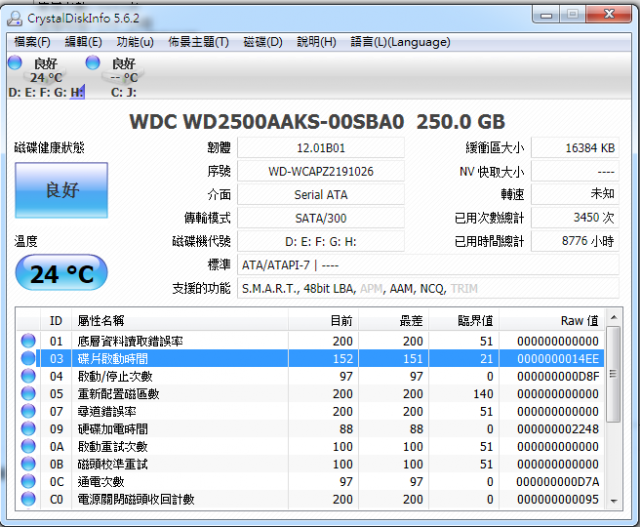640x527 pixels.
Task: Click raw value 000000000D8F
Action: [x=558, y=376]
